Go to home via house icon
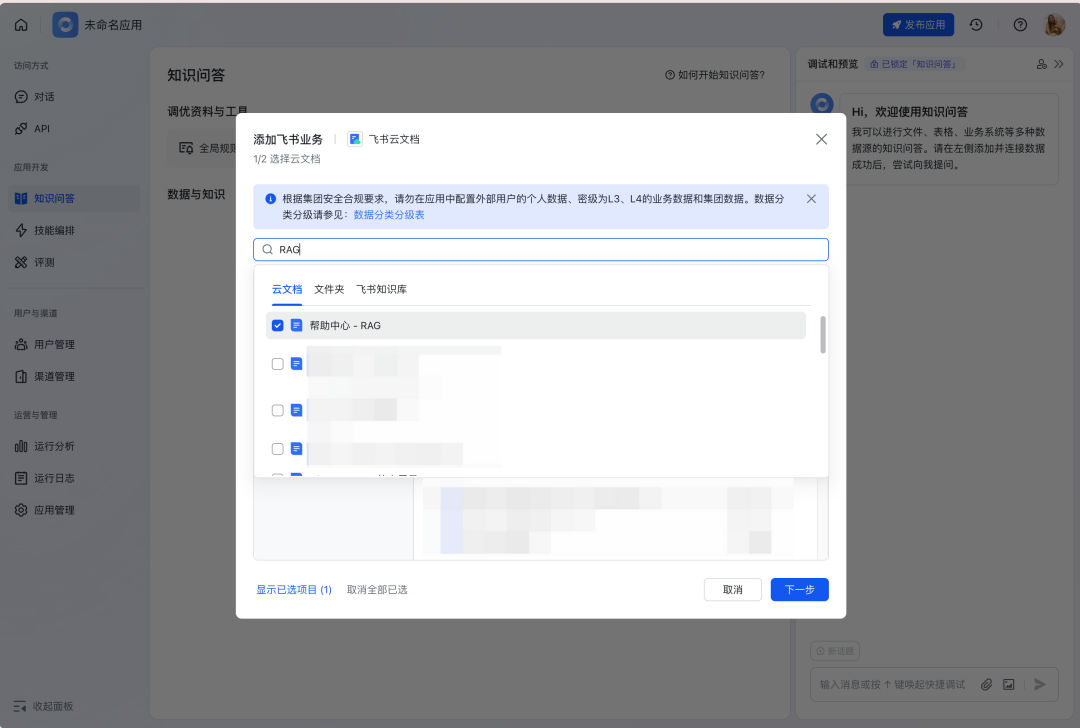The image size is (1080, 728). pos(21,25)
